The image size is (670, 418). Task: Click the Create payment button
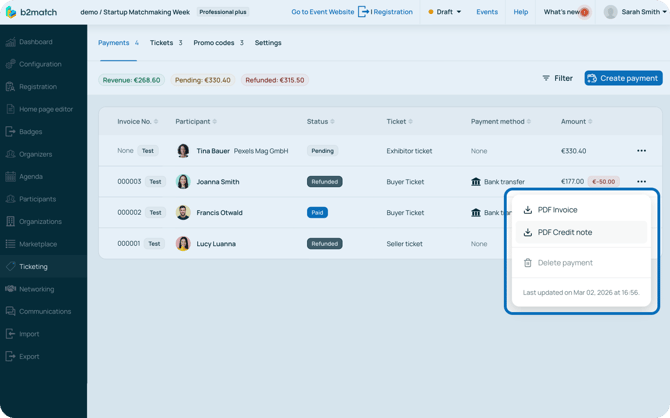click(x=623, y=78)
